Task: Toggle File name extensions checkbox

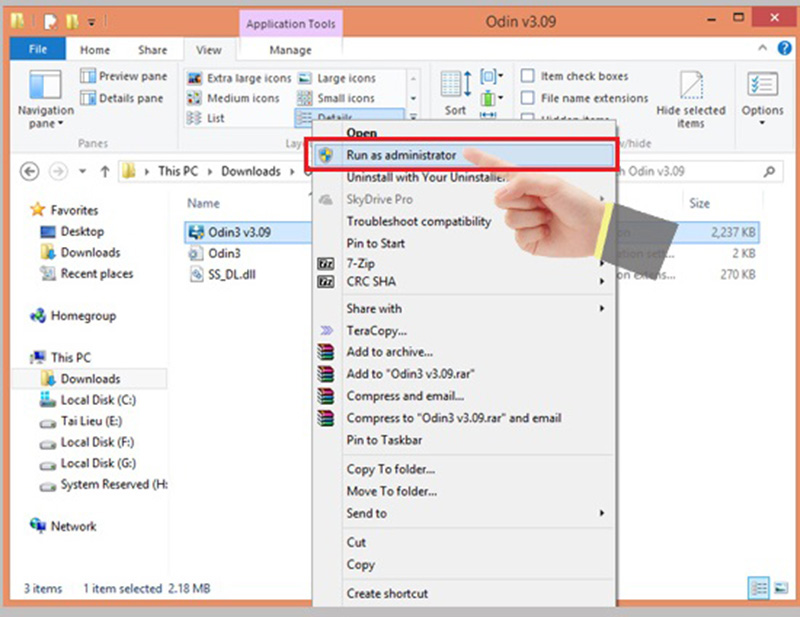Action: click(x=527, y=98)
